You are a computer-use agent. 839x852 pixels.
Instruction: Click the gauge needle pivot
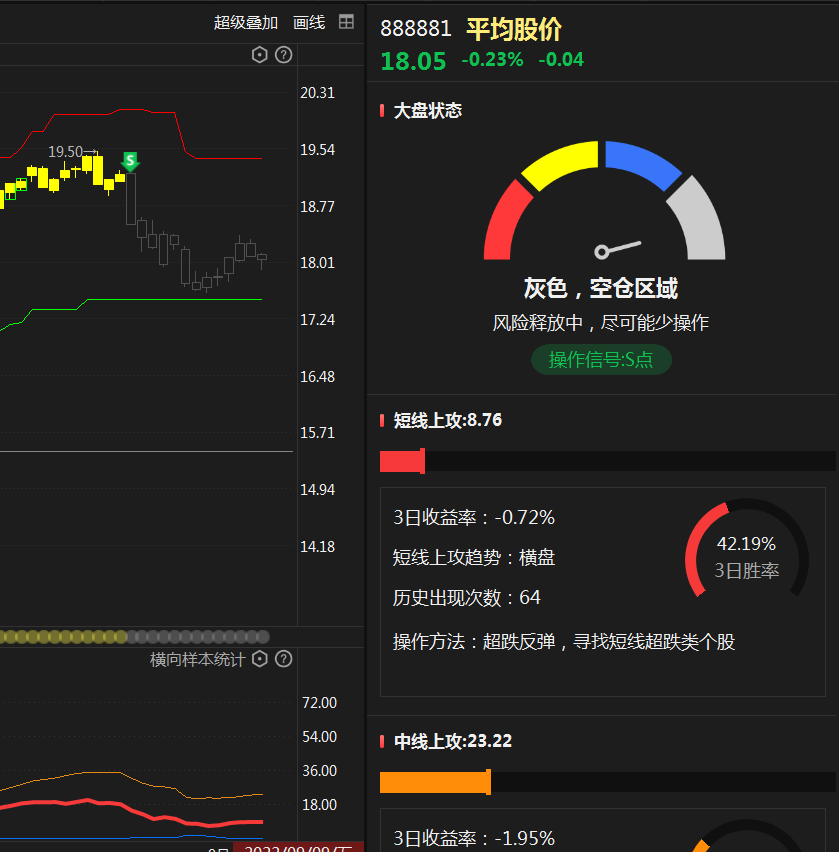(602, 252)
